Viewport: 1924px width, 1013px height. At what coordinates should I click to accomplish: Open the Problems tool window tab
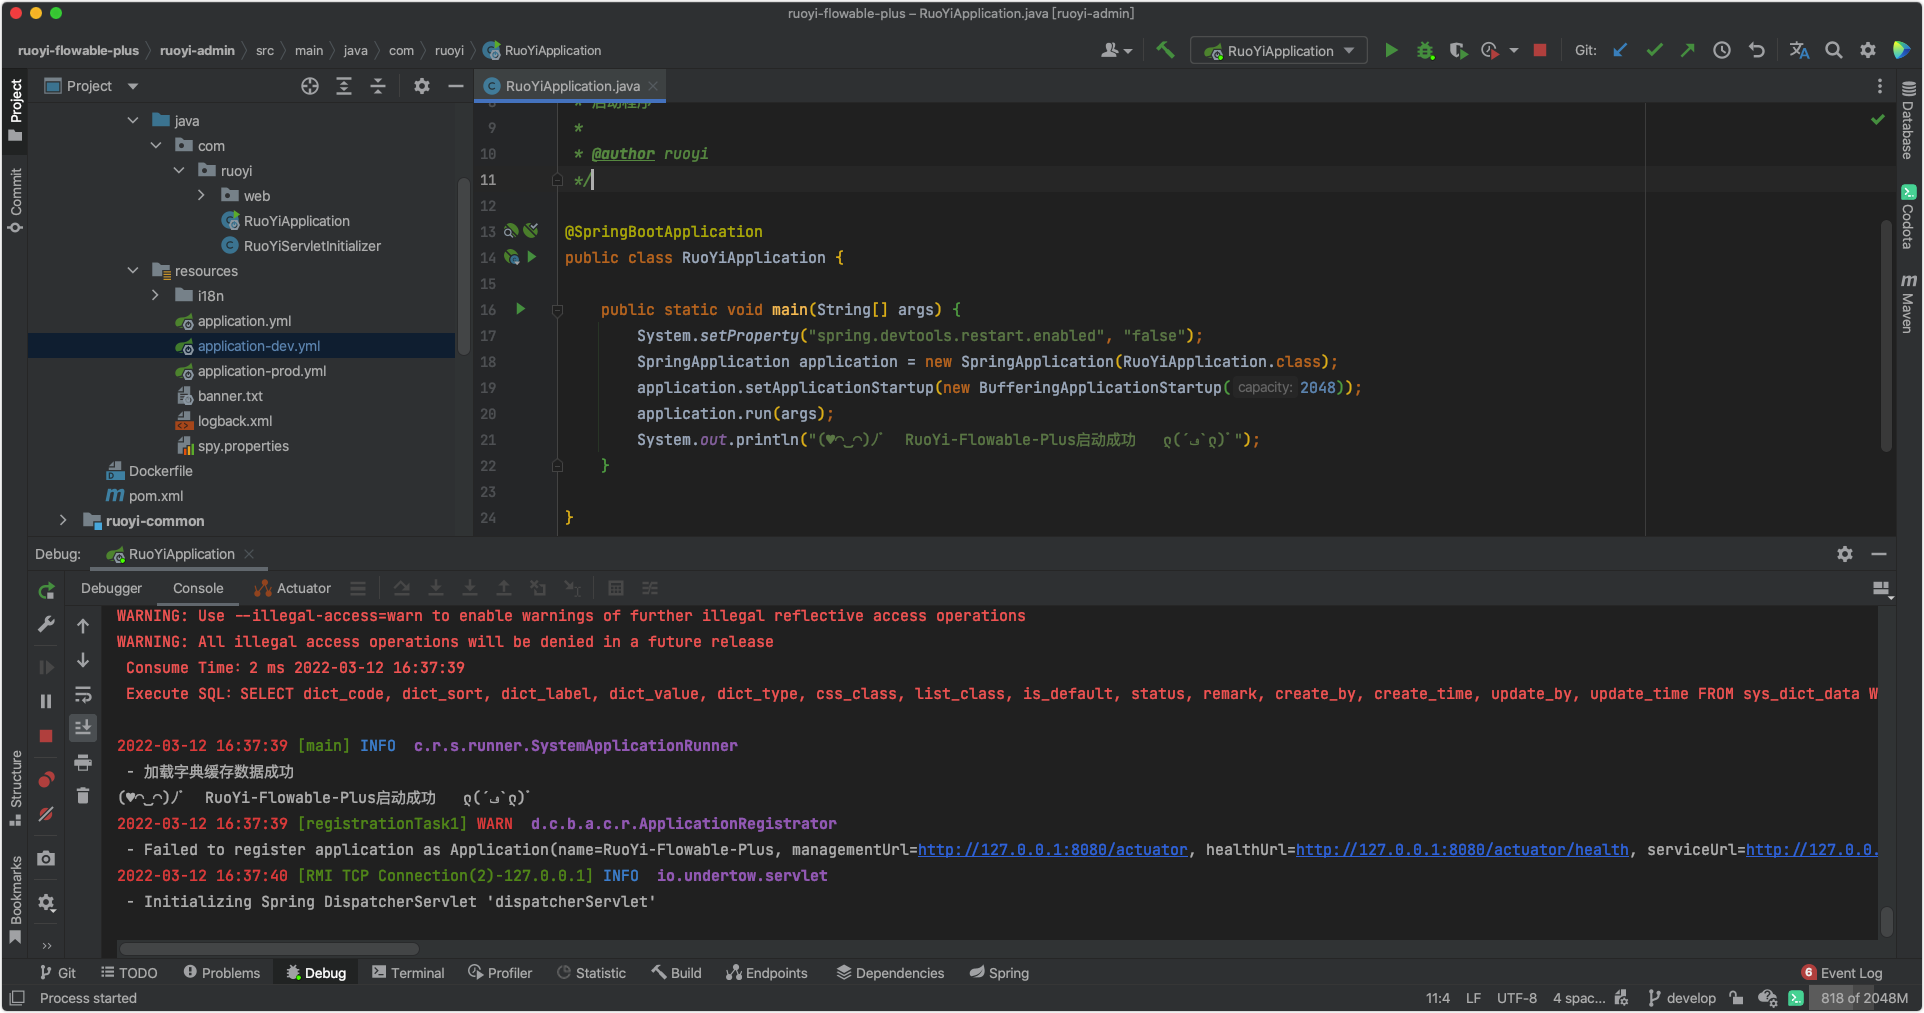(221, 972)
